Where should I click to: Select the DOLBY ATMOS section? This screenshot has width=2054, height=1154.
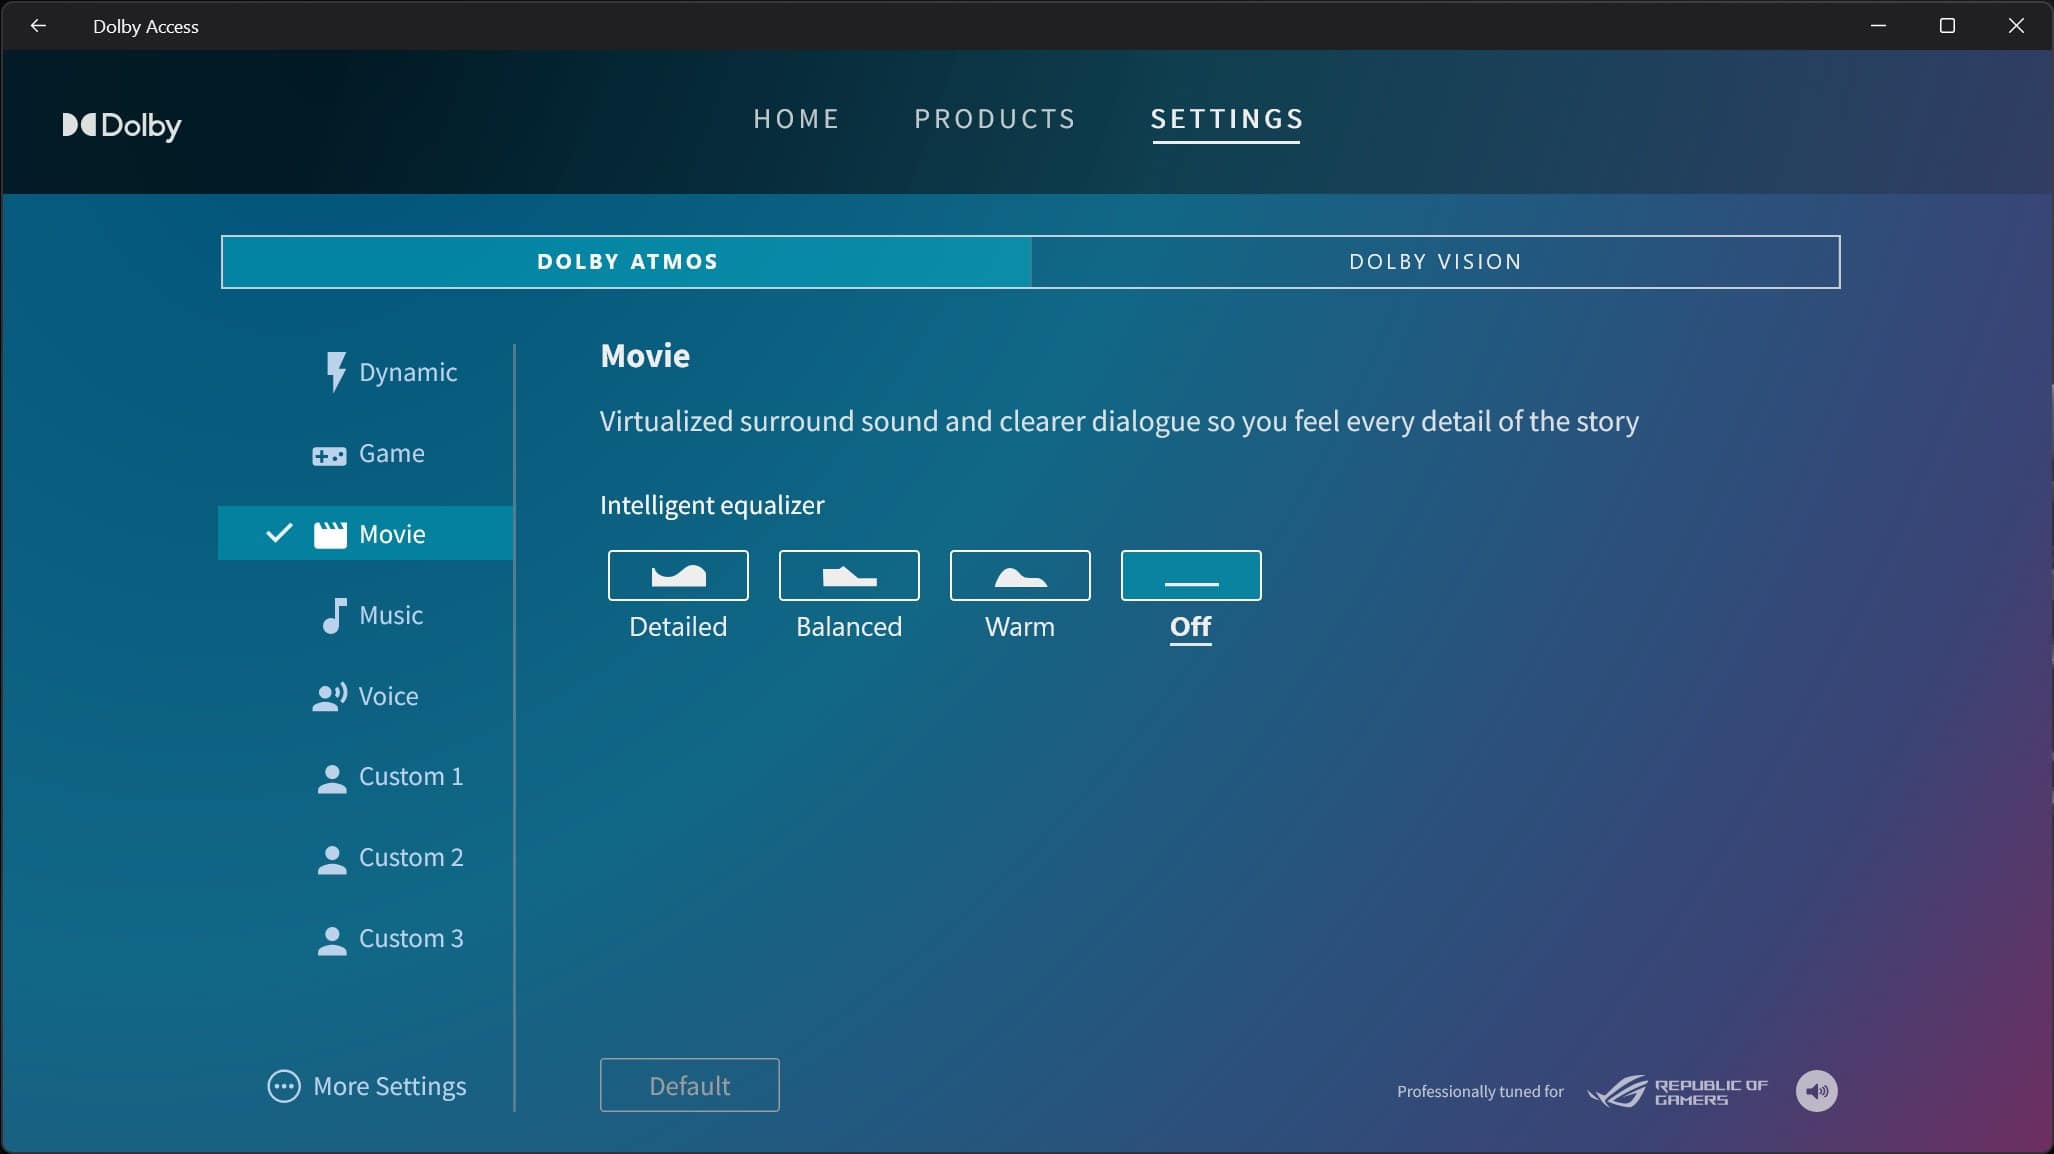[x=627, y=262]
